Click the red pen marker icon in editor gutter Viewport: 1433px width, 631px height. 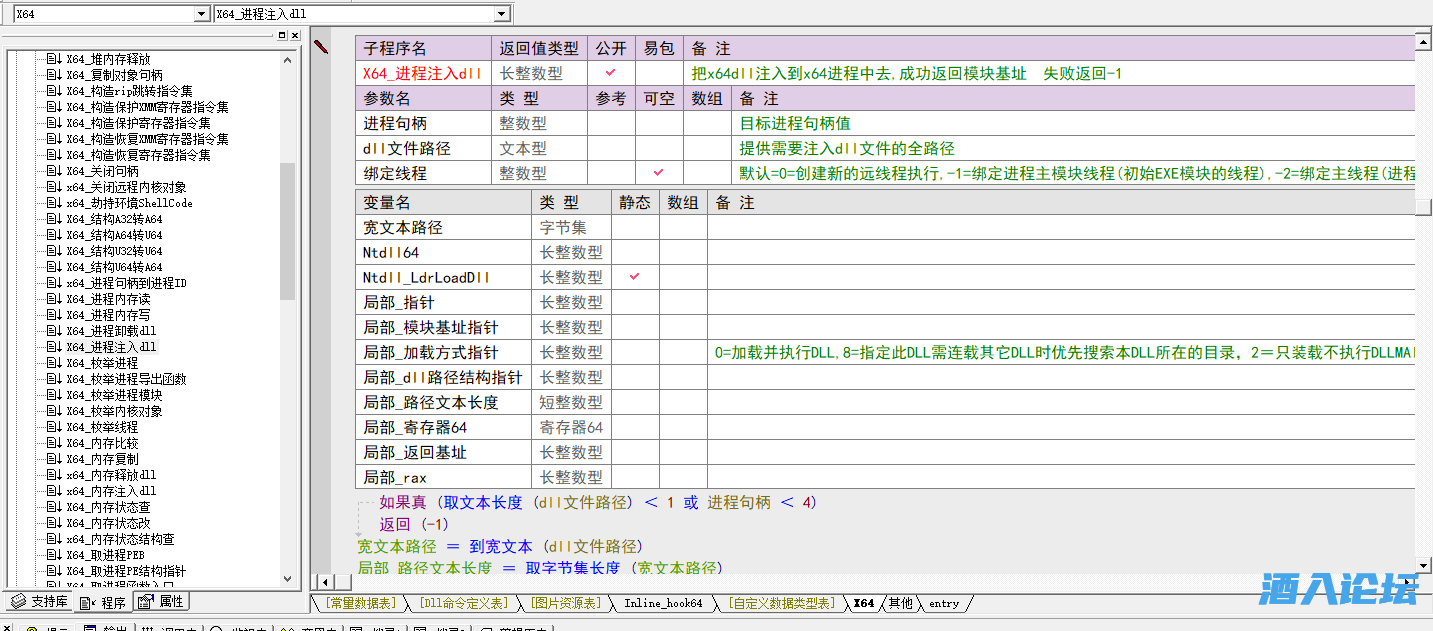[321, 46]
